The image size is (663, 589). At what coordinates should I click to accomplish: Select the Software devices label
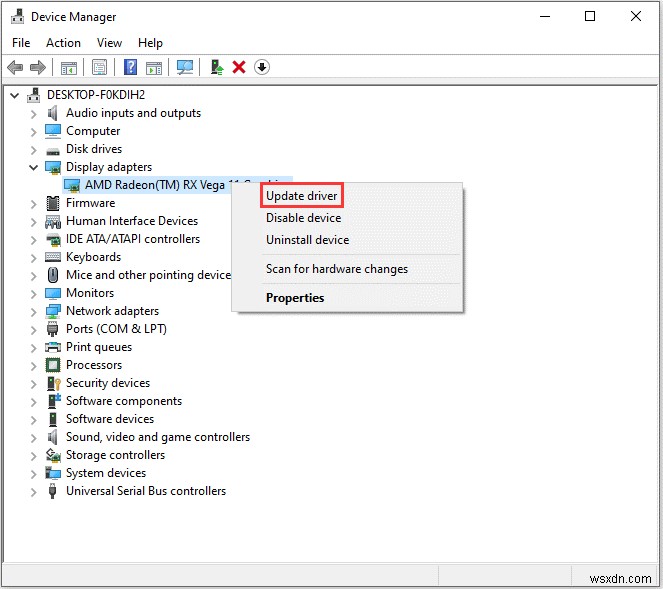(110, 419)
